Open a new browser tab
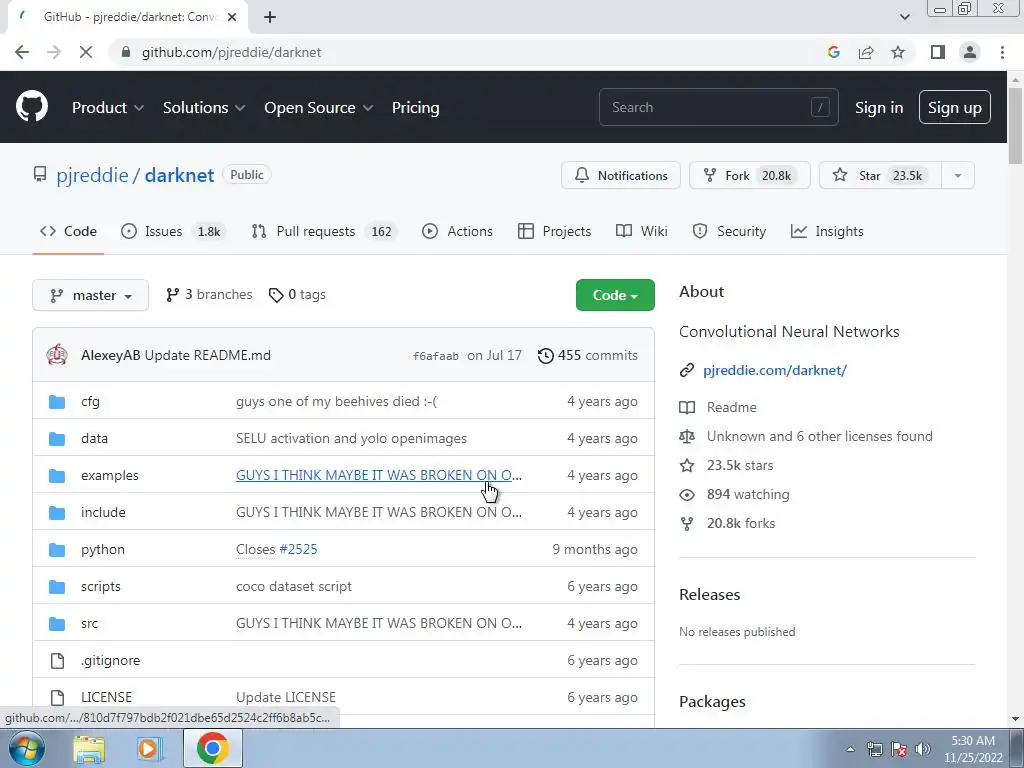Viewport: 1024px width, 768px height. [x=270, y=17]
